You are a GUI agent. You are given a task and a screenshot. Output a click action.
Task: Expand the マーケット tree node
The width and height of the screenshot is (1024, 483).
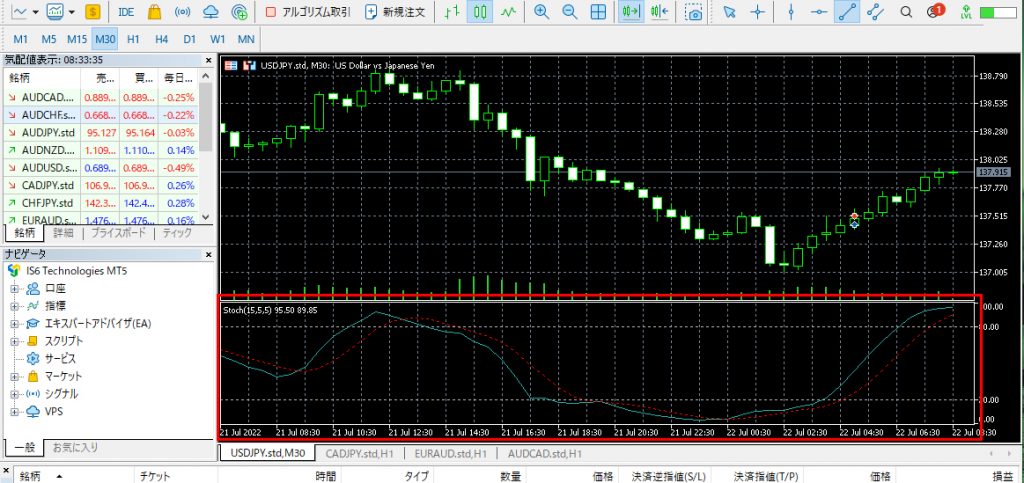[x=14, y=376]
